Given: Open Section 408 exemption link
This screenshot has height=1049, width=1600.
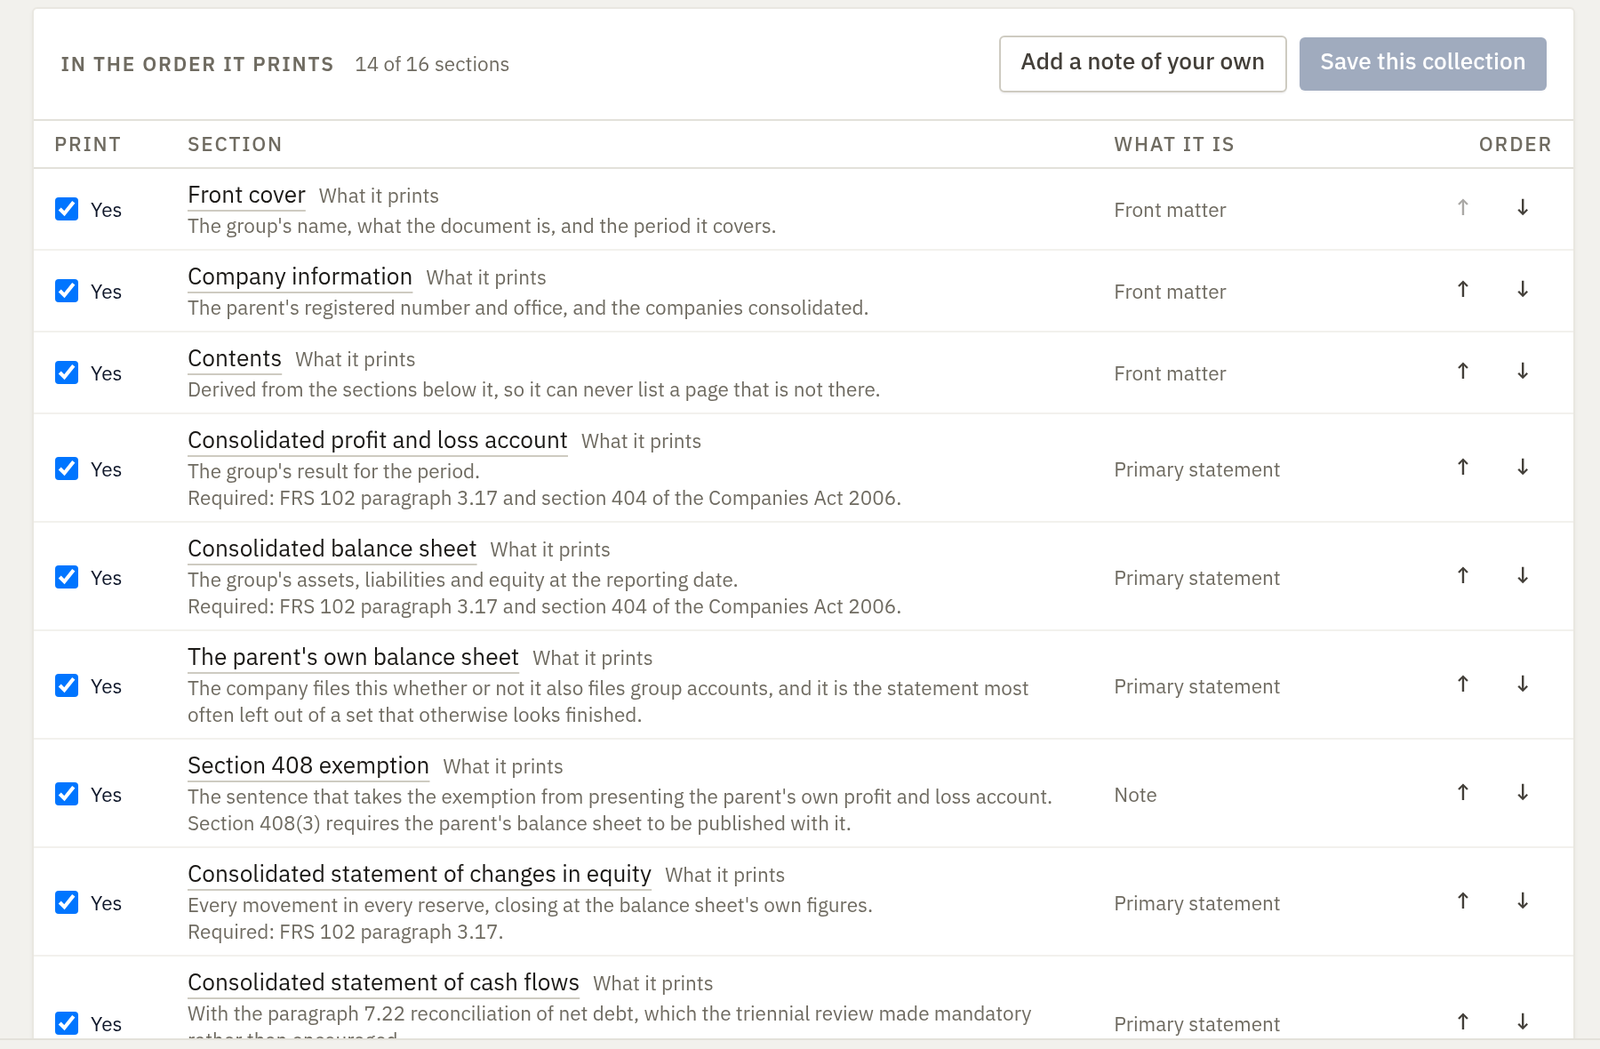Looking at the screenshot, I should click(308, 766).
